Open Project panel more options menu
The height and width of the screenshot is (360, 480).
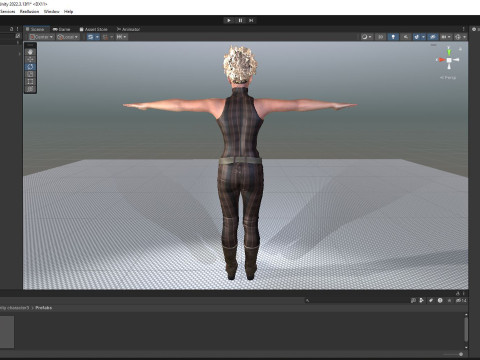point(463,293)
